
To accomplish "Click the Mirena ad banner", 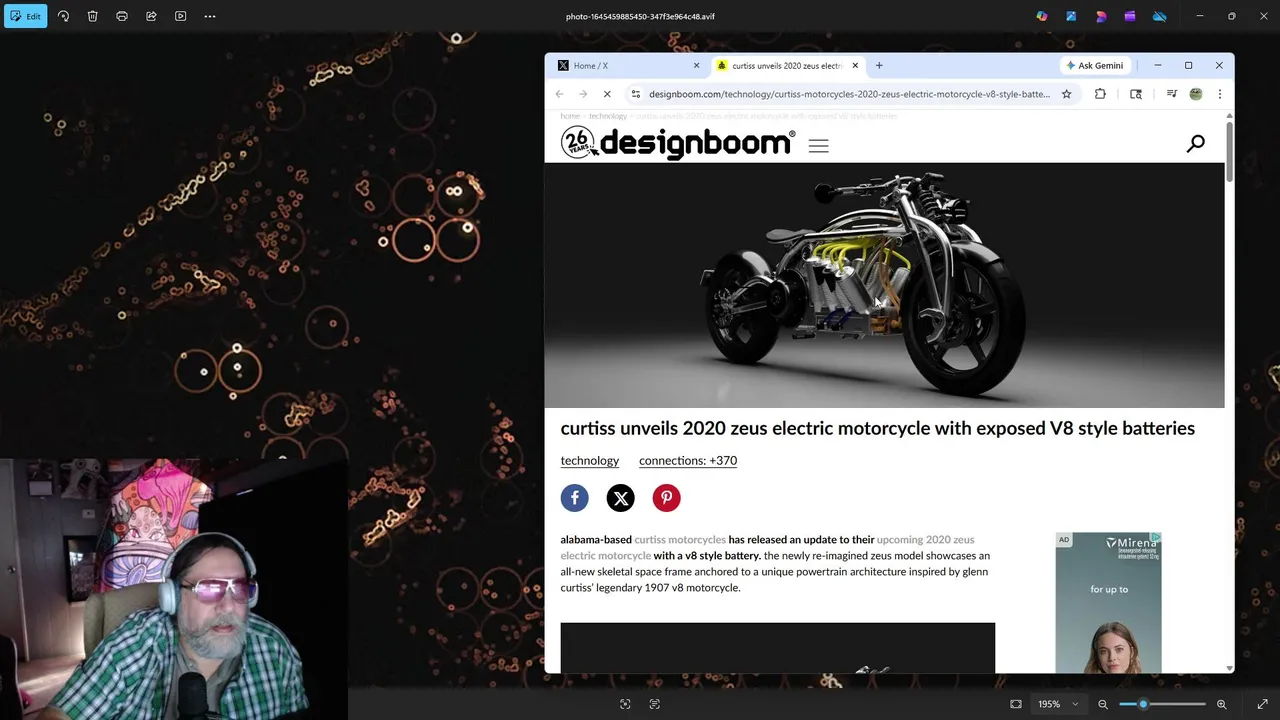I will point(1108,603).
